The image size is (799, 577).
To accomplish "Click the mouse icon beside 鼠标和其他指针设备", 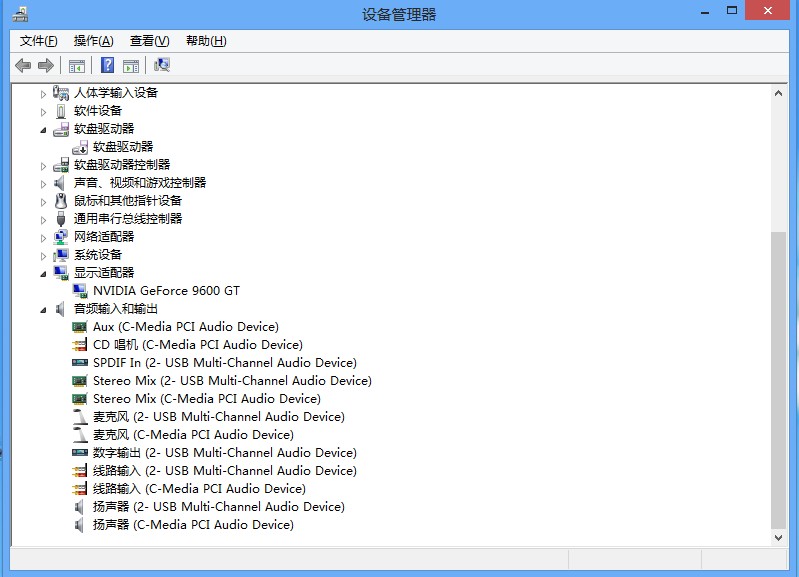I will tap(61, 201).
